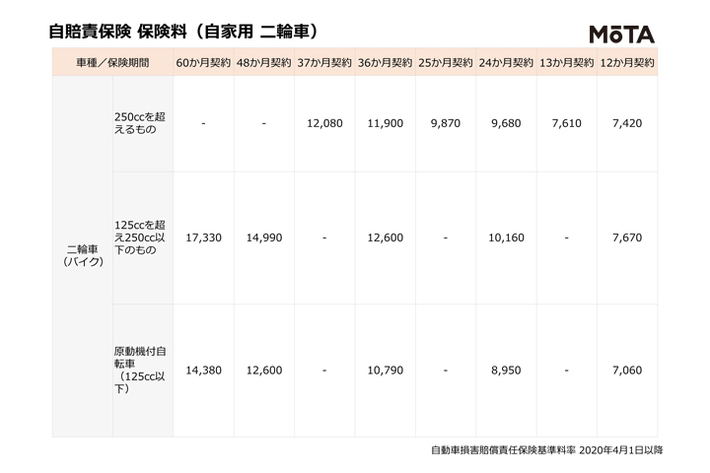Image resolution: width=710 pixels, height=473 pixels.
Task: Click the 37か月契約 column header
Action: (x=324, y=62)
